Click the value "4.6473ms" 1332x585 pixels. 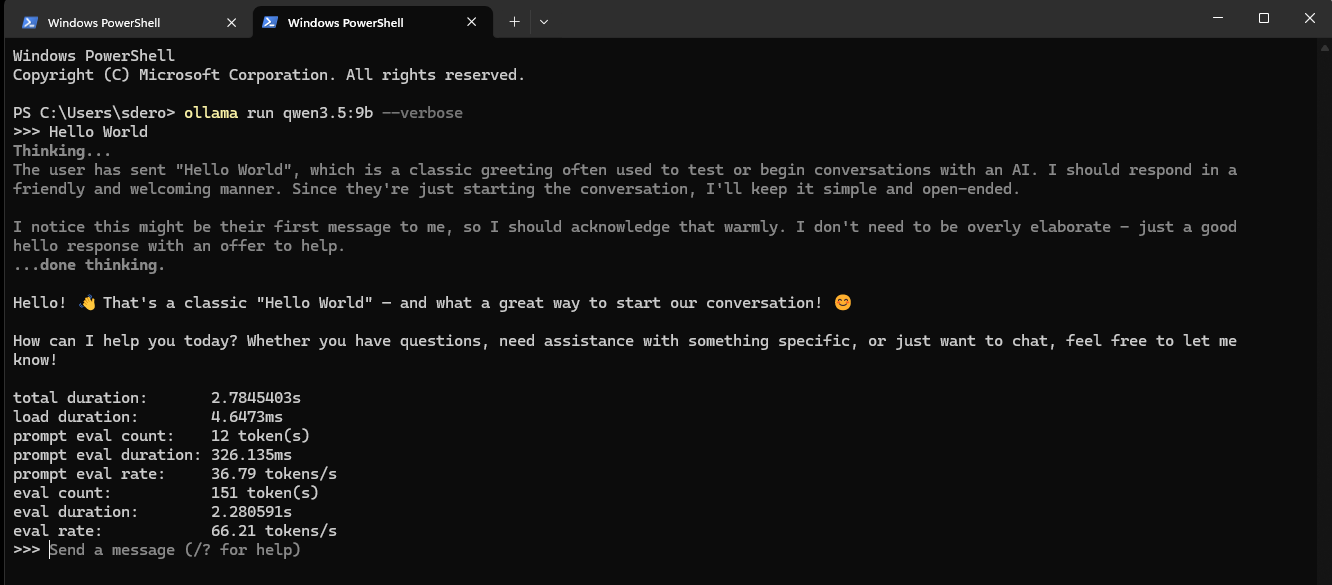[247, 417]
